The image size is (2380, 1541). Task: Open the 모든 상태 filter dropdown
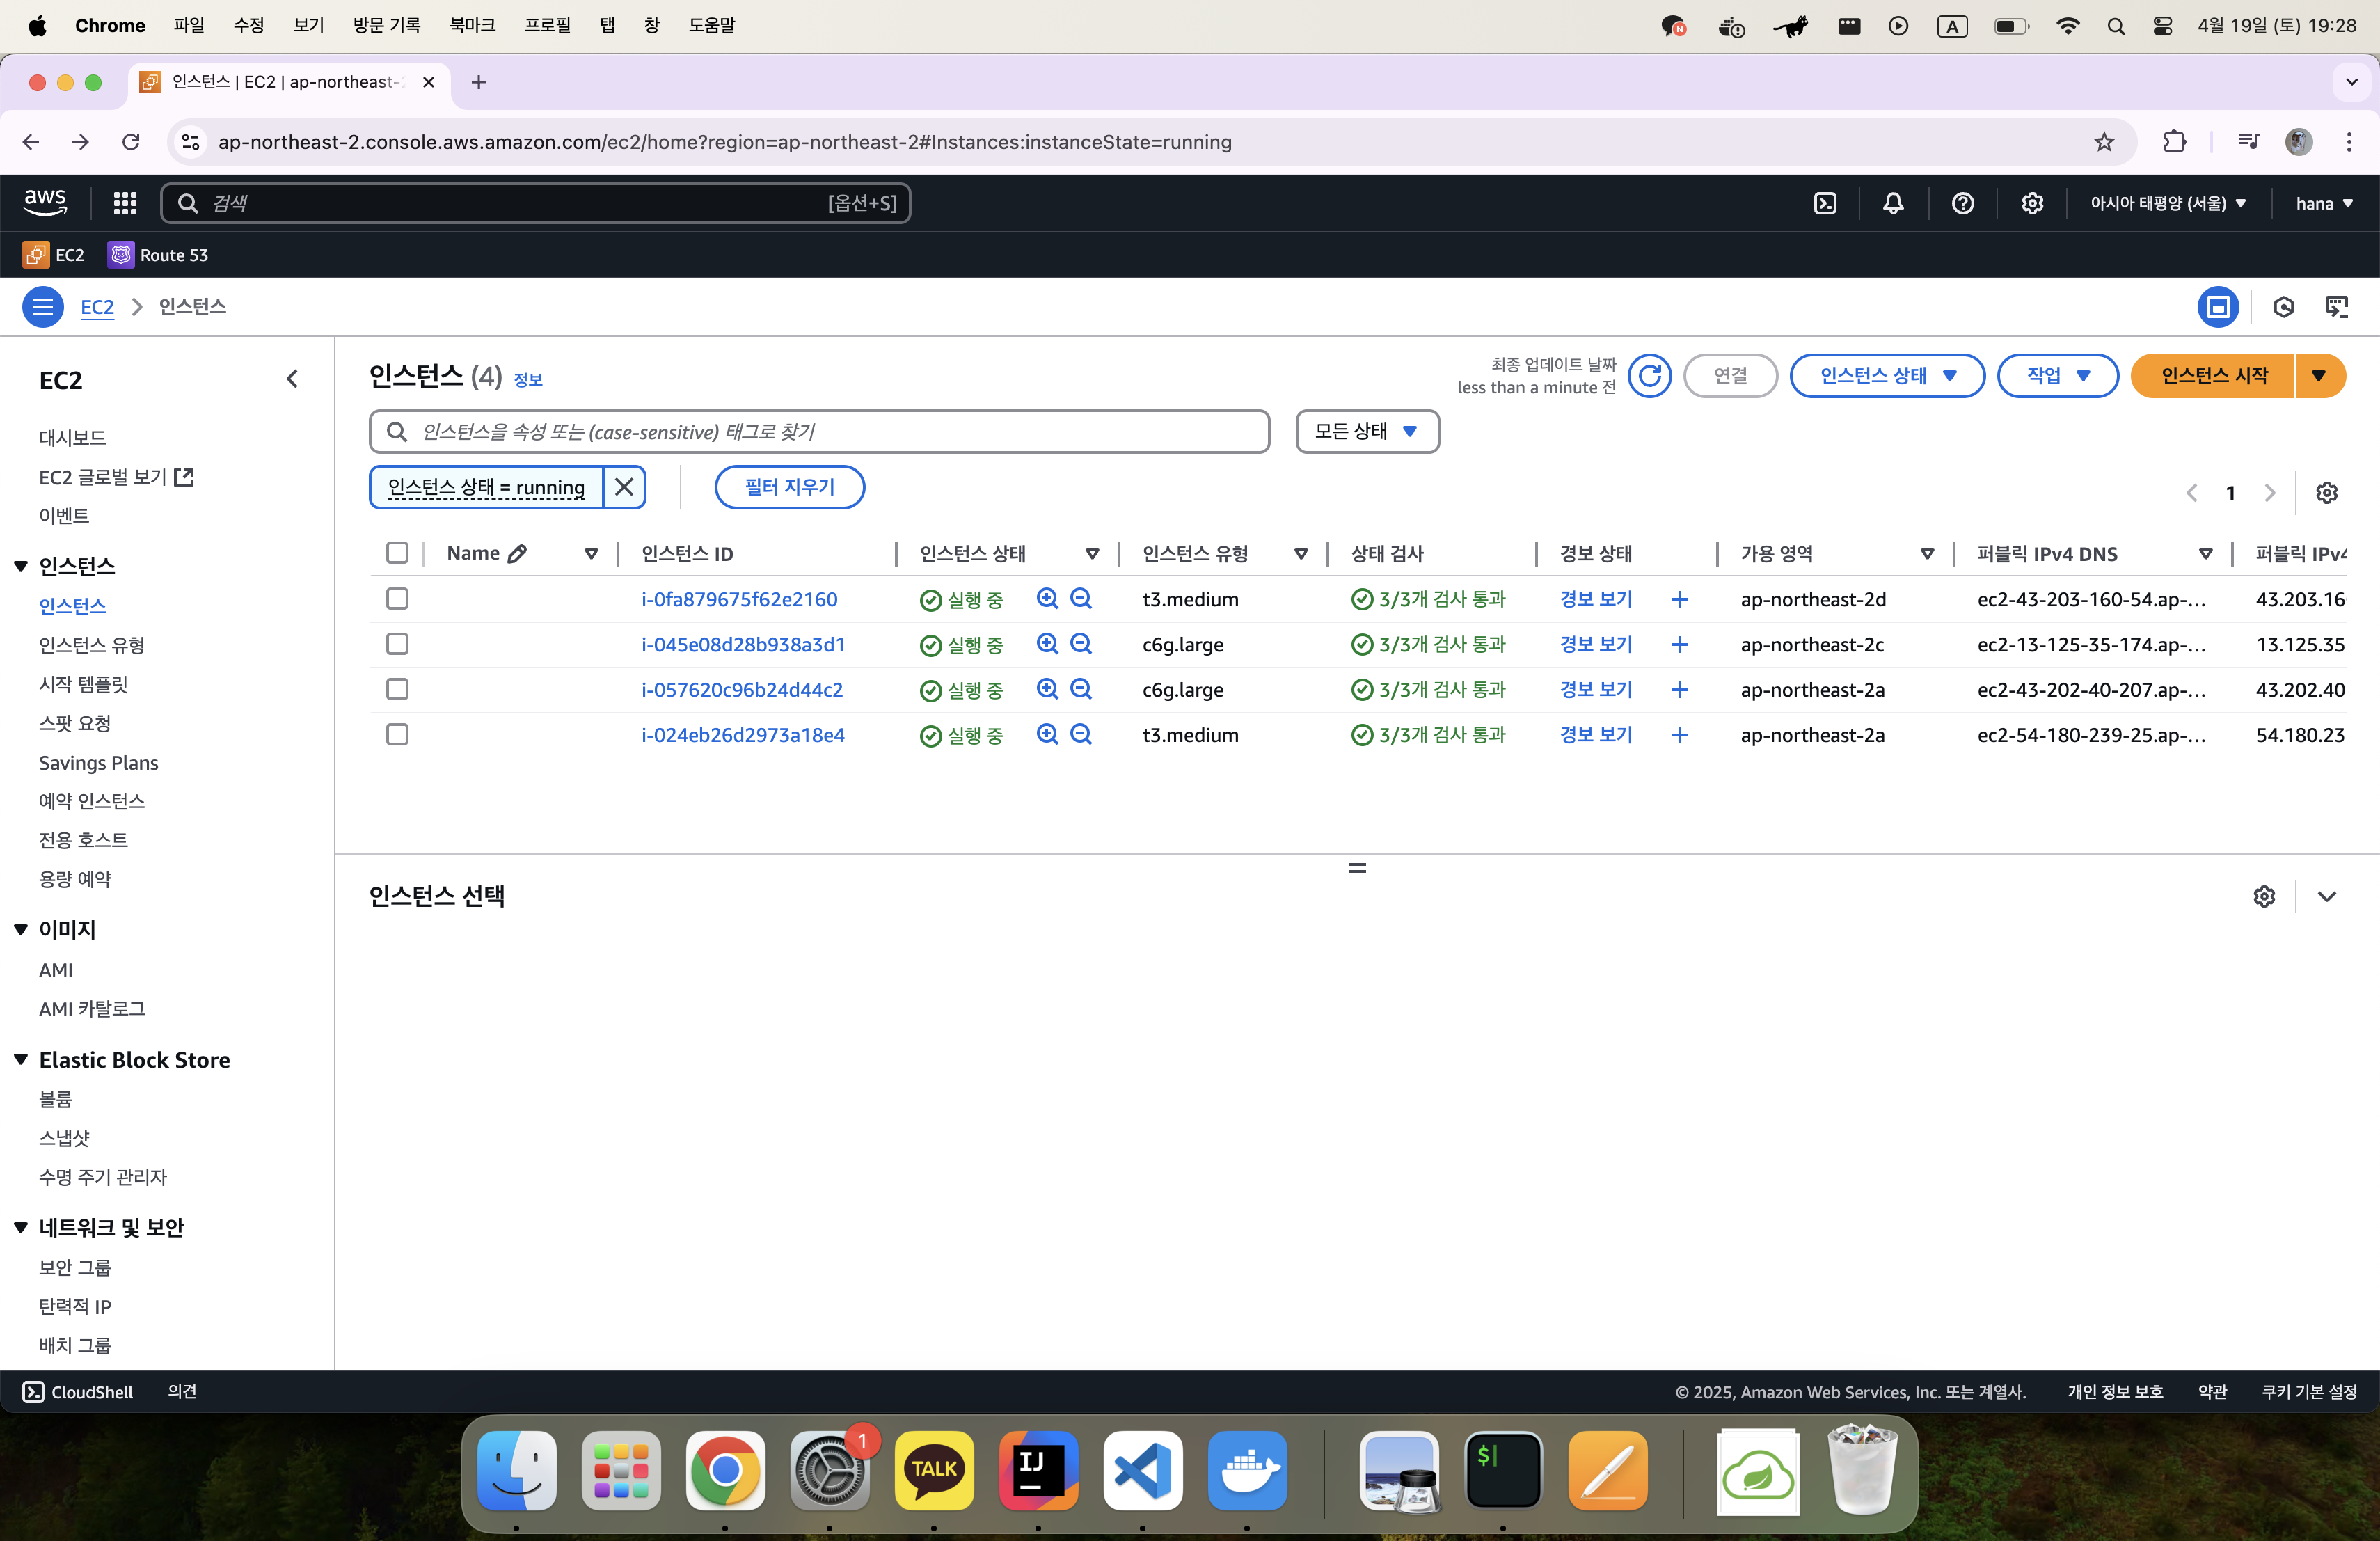coord(1367,432)
